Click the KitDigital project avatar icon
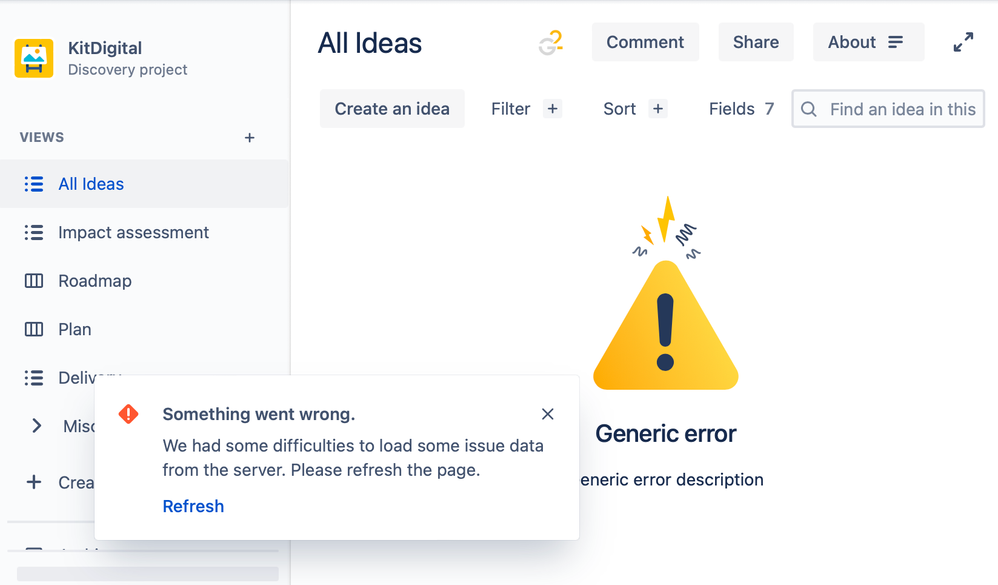The height and width of the screenshot is (585, 998). (x=34, y=59)
